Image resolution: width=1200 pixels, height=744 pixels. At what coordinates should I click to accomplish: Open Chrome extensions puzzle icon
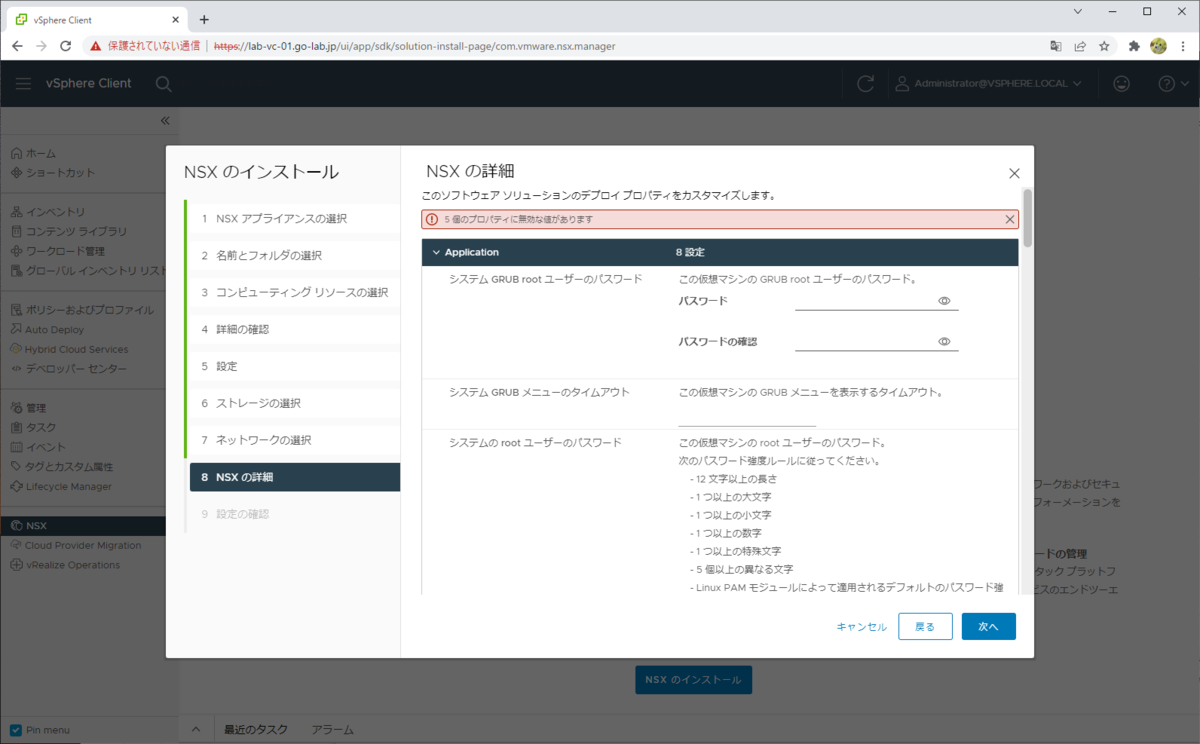pyautogui.click(x=1134, y=46)
